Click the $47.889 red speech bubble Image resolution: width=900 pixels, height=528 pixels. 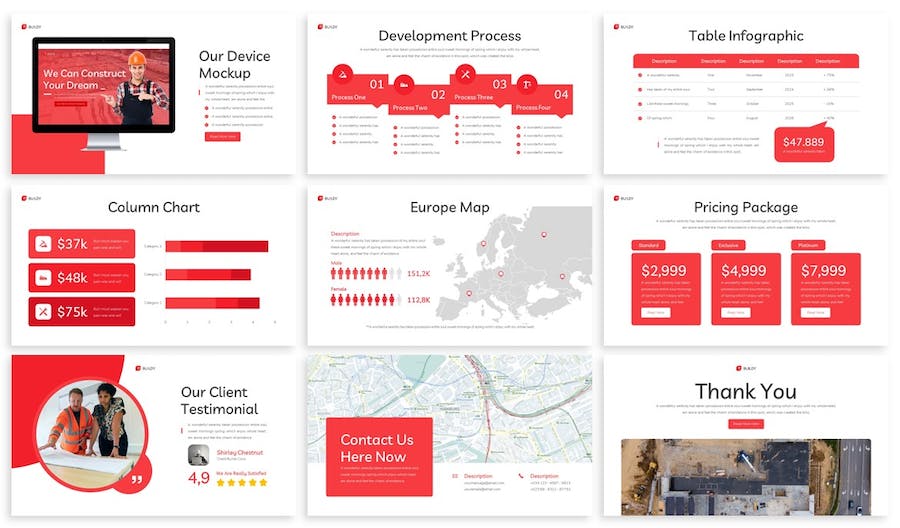[x=804, y=144]
